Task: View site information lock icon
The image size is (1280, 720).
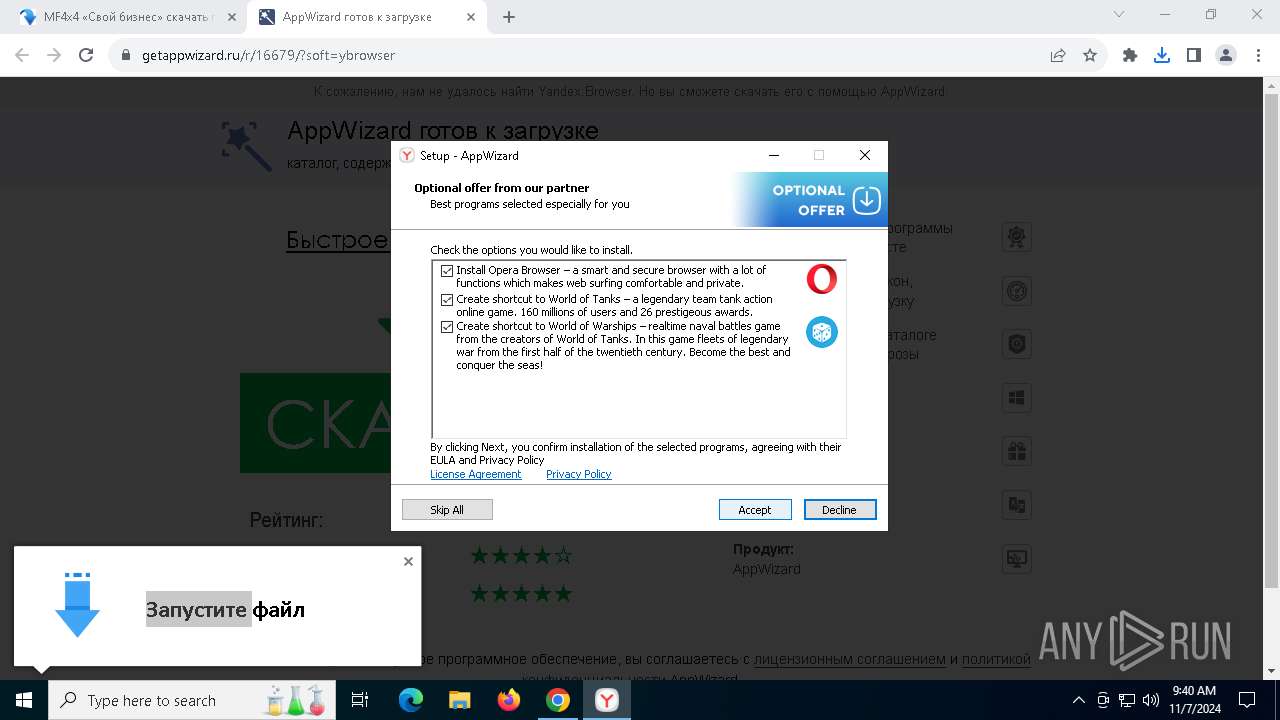Action: (x=126, y=55)
